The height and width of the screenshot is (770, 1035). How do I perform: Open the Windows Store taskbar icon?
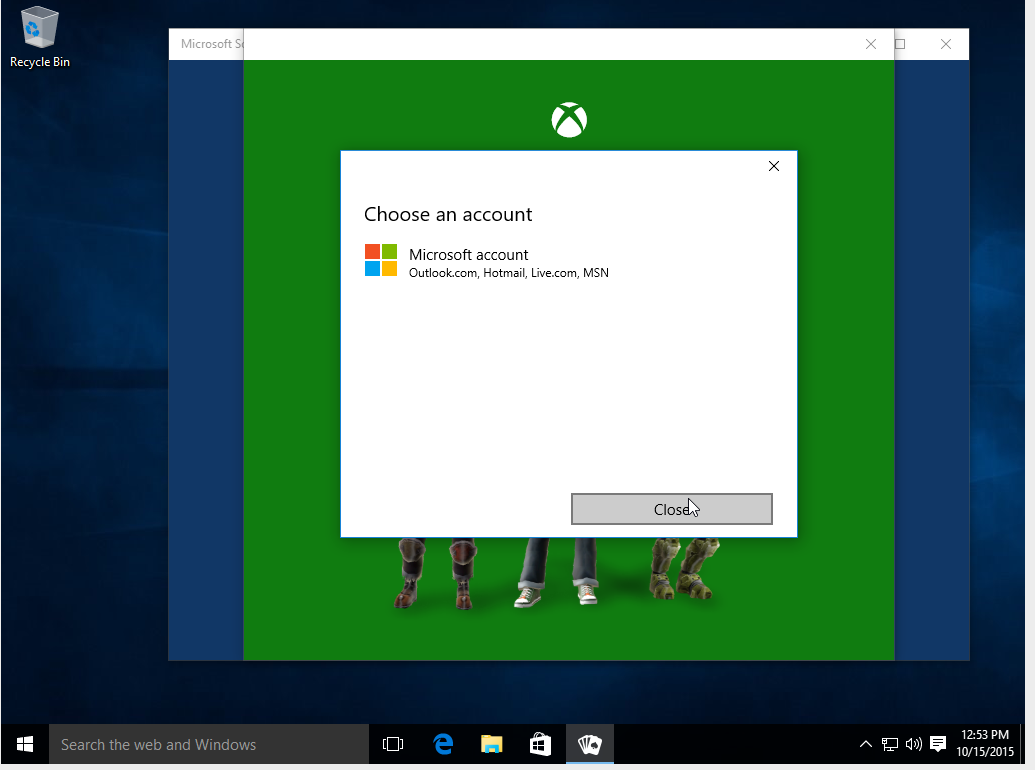click(x=541, y=744)
